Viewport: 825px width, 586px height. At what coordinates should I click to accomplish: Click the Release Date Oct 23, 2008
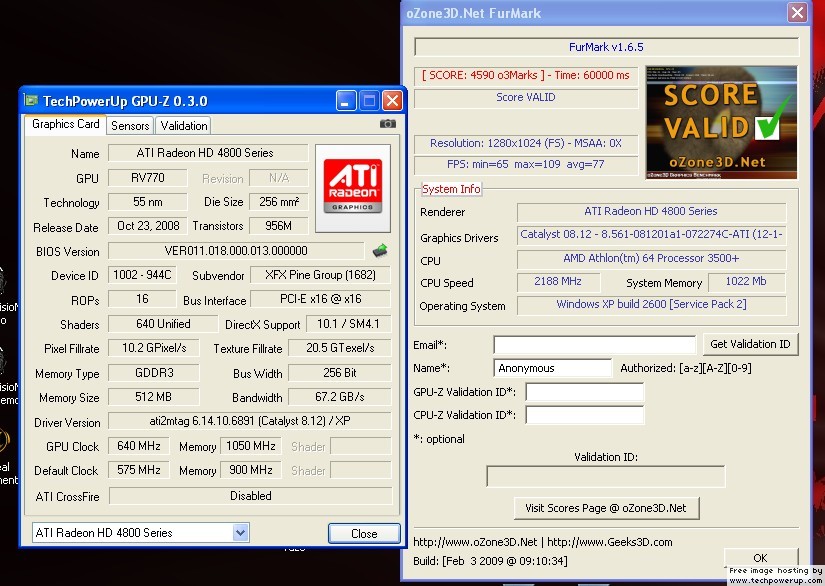148,226
